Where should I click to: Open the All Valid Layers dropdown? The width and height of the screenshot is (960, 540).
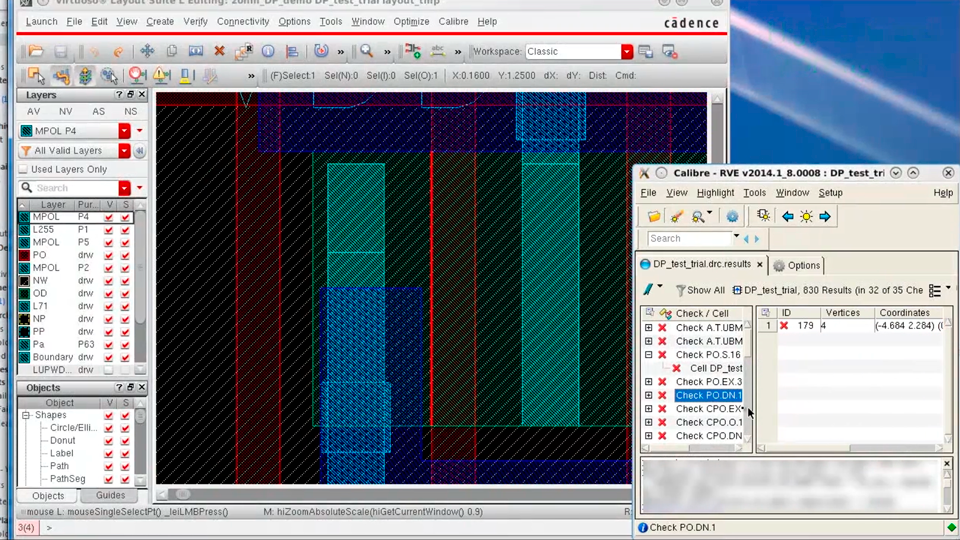pos(124,151)
